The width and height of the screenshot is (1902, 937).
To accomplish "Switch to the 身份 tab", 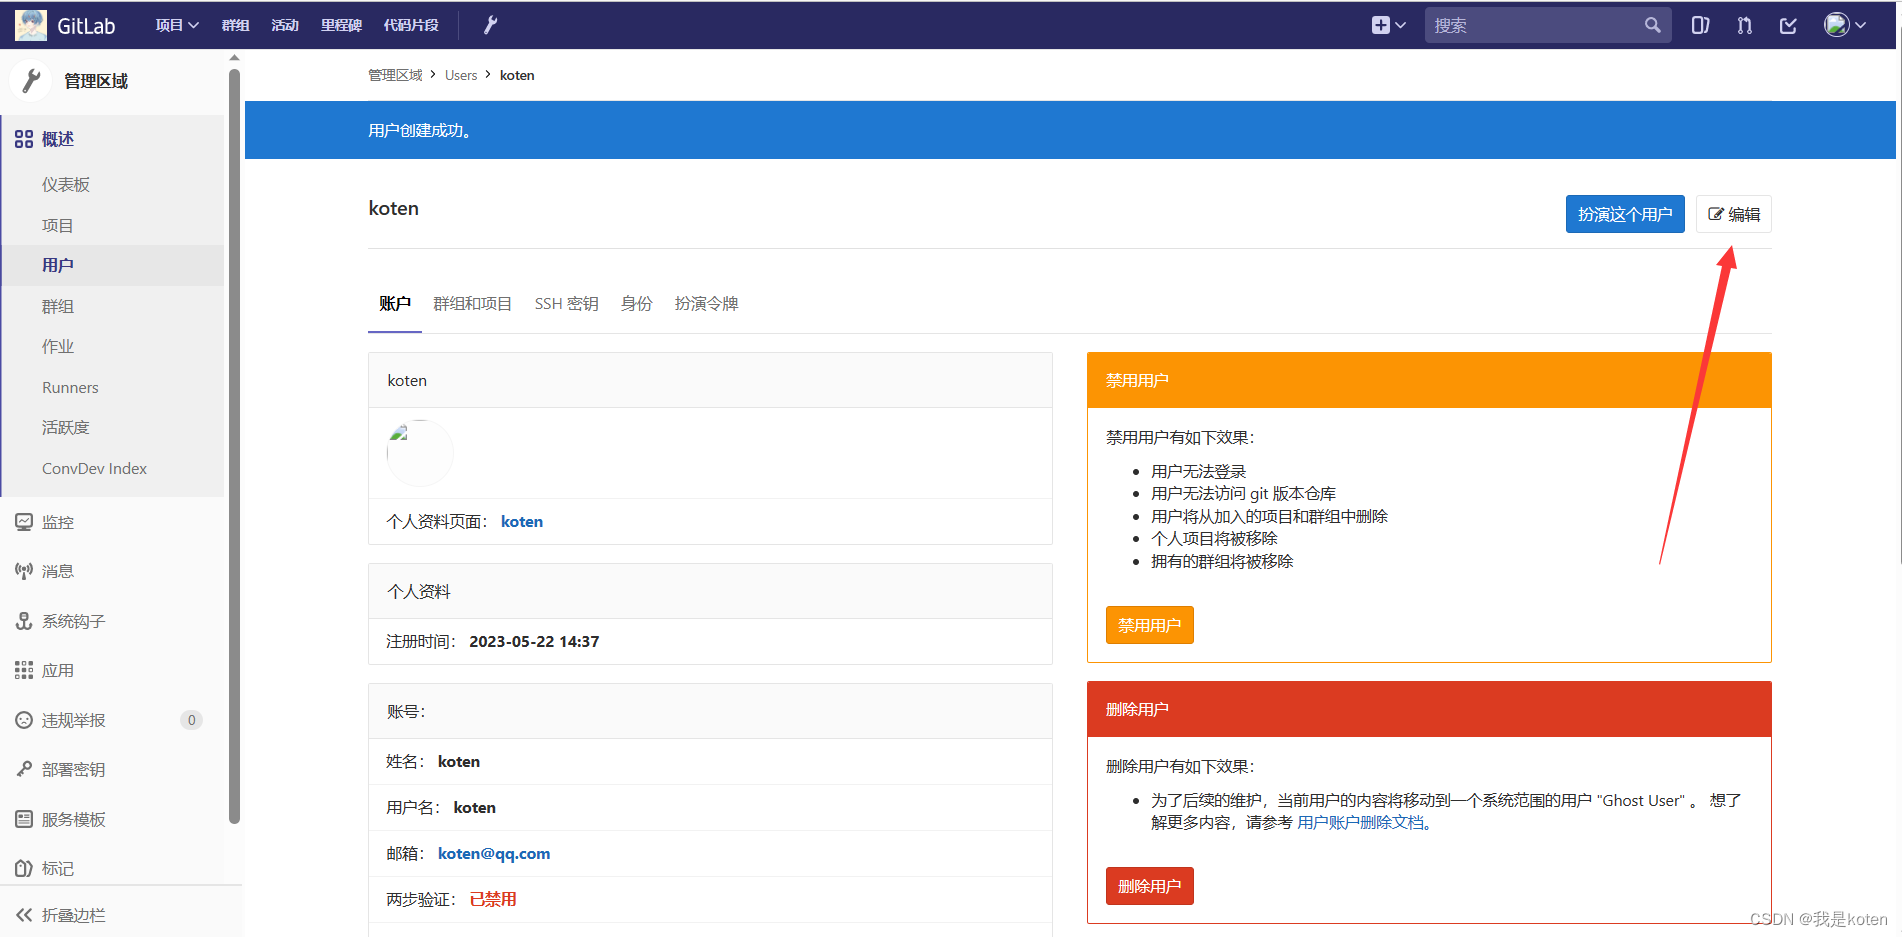I will pyautogui.click(x=636, y=303).
